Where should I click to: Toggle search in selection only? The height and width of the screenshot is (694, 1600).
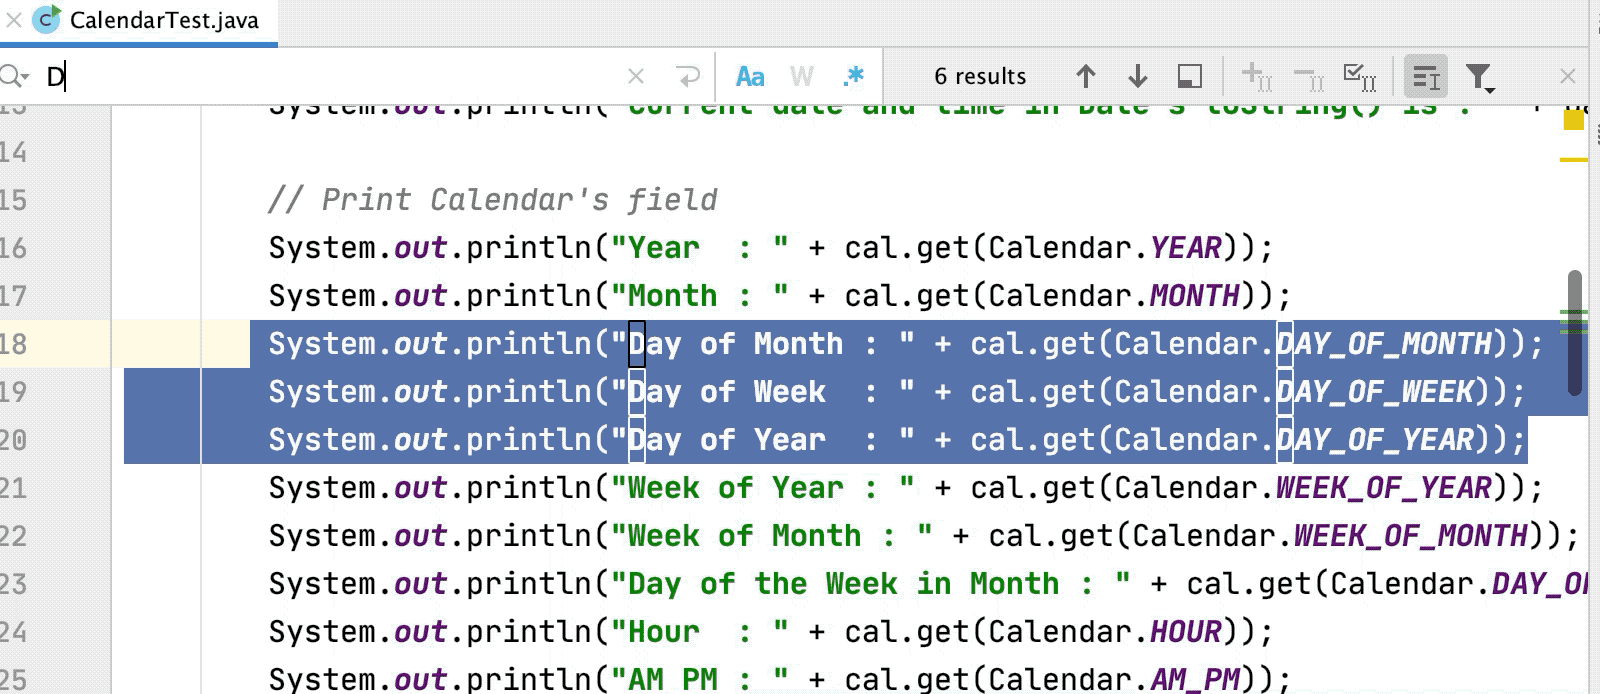[1426, 76]
